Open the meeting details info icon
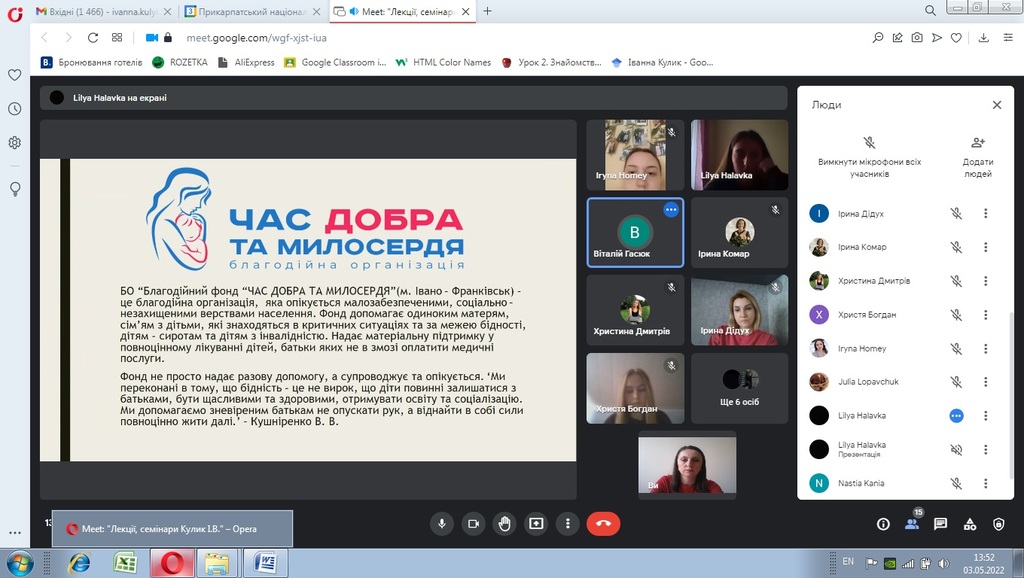Image resolution: width=1024 pixels, height=578 pixels. pyautogui.click(x=883, y=524)
